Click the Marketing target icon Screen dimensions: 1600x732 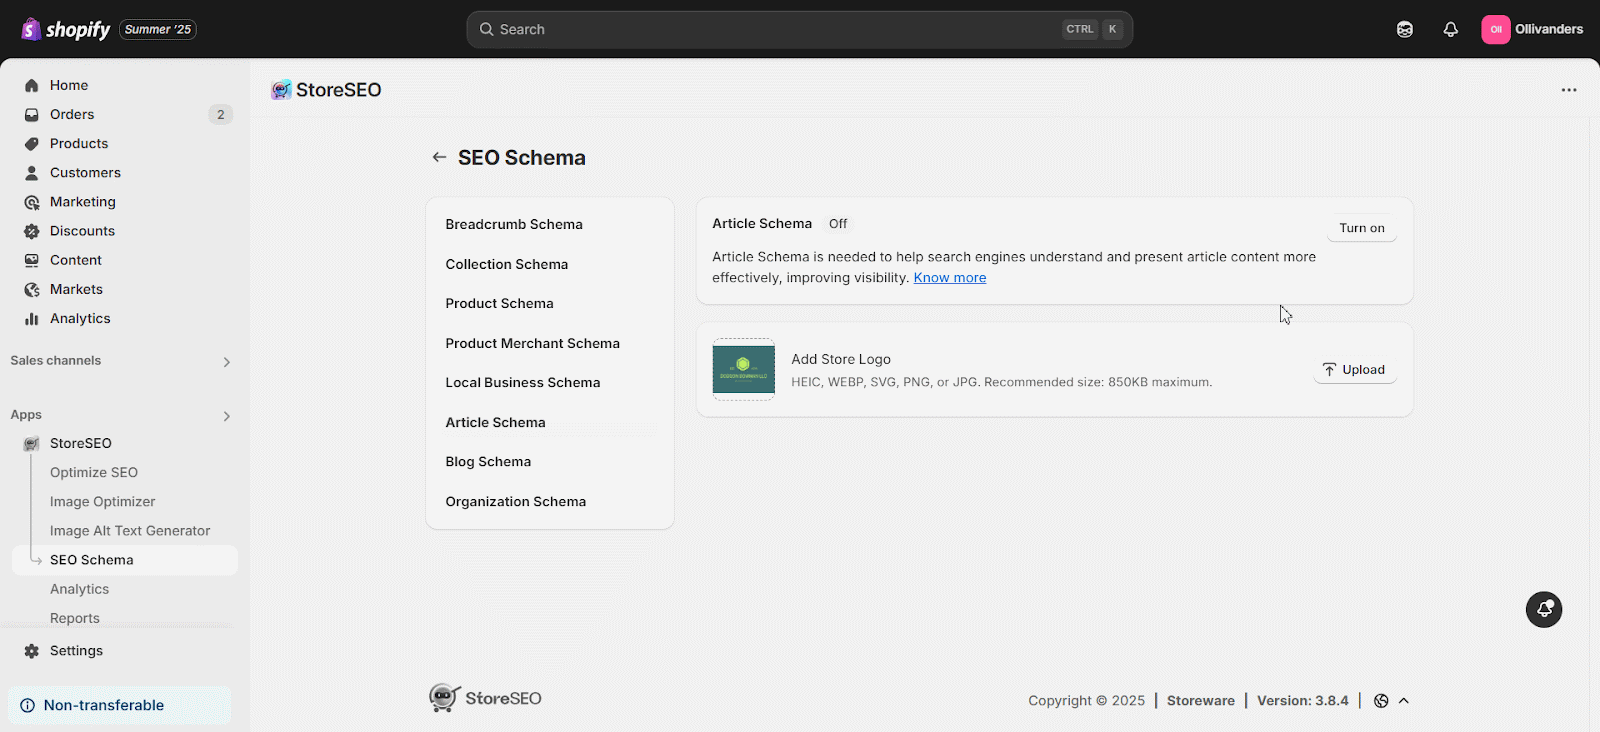click(x=32, y=202)
